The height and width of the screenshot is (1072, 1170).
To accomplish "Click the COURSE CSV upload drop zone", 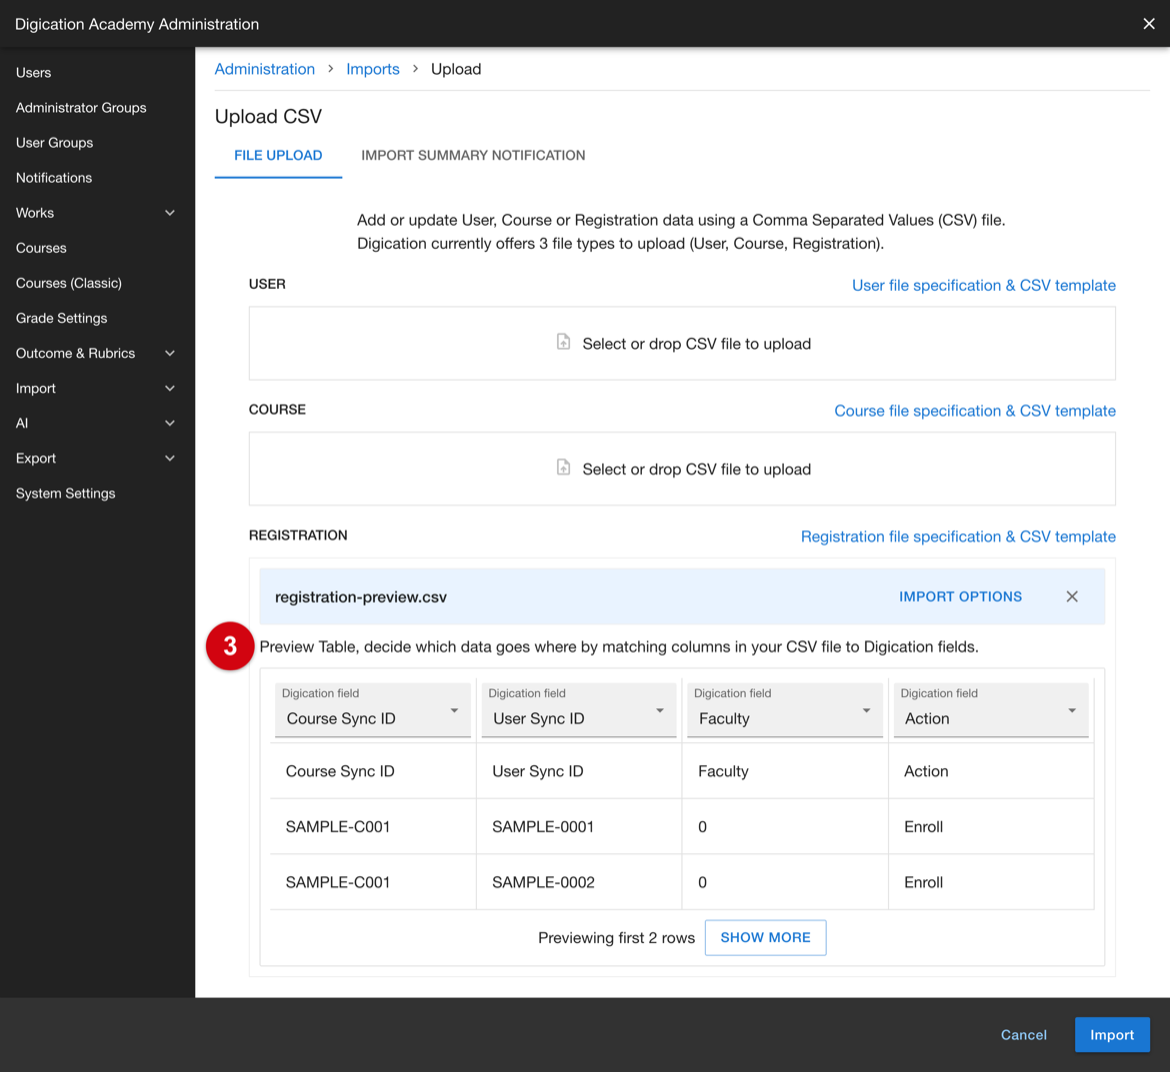I will coord(682,468).
